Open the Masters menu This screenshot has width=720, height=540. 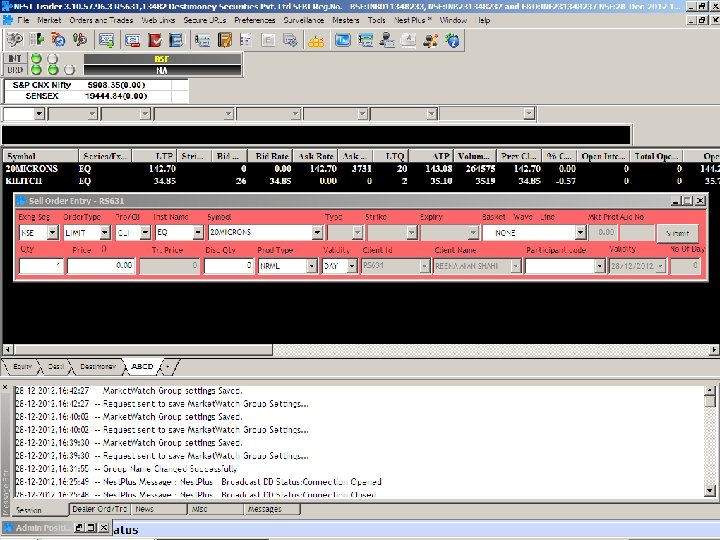pyautogui.click(x=346, y=20)
